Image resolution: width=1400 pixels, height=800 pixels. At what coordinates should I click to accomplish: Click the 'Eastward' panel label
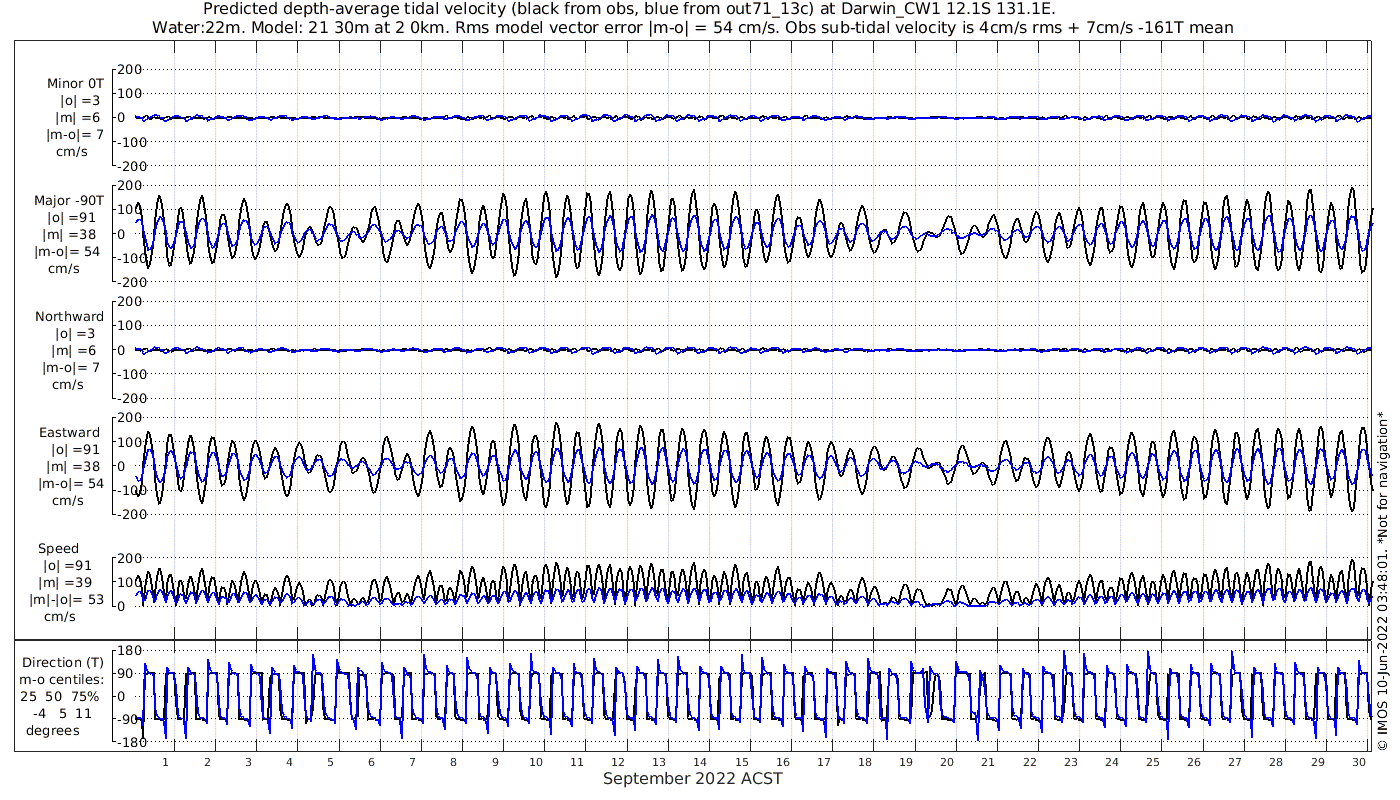tap(70, 432)
